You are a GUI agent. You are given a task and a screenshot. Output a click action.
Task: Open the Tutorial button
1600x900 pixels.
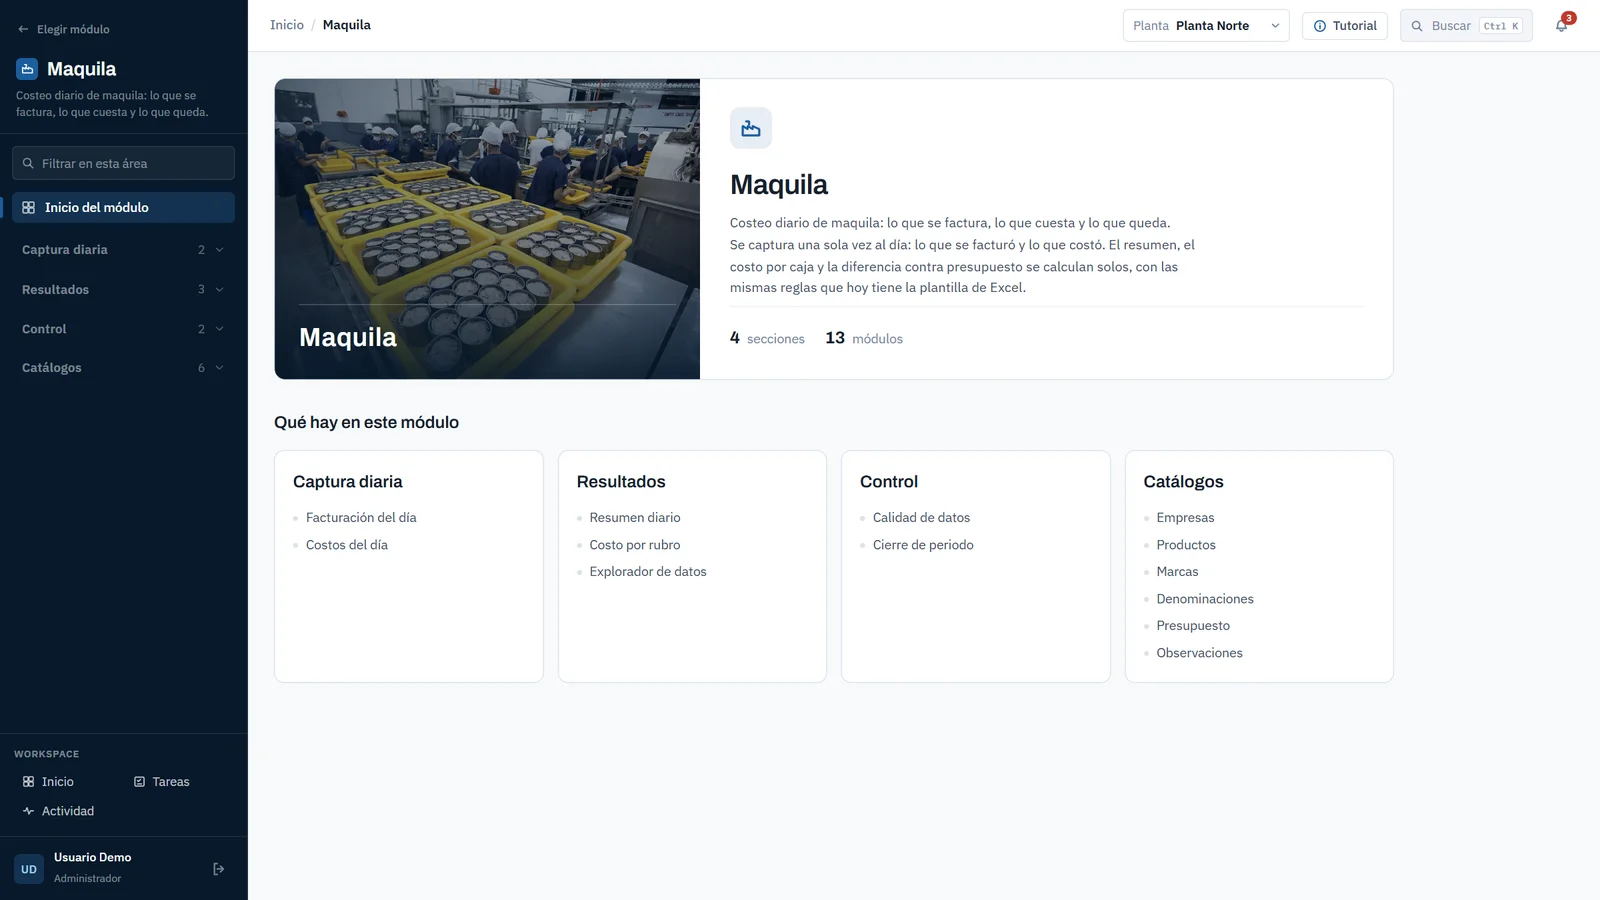point(1345,26)
